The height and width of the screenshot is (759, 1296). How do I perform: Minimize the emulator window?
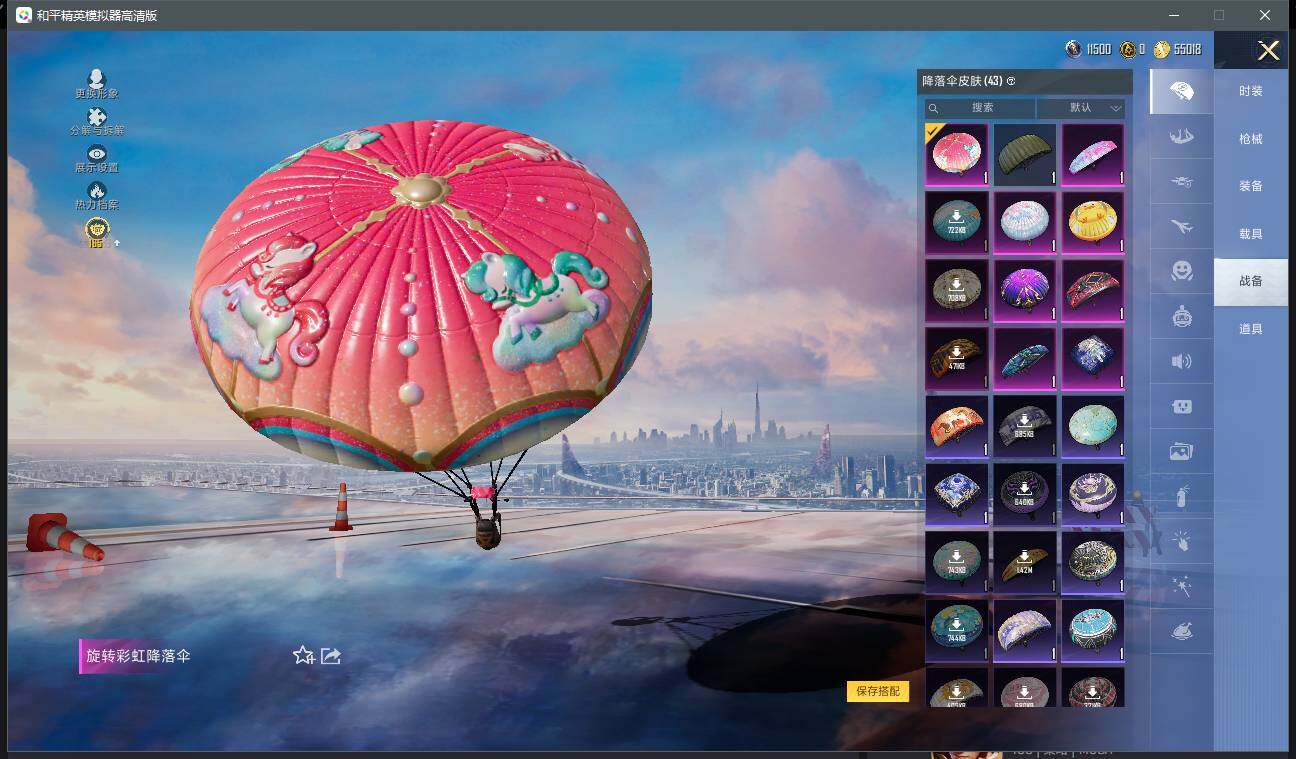tap(1173, 15)
